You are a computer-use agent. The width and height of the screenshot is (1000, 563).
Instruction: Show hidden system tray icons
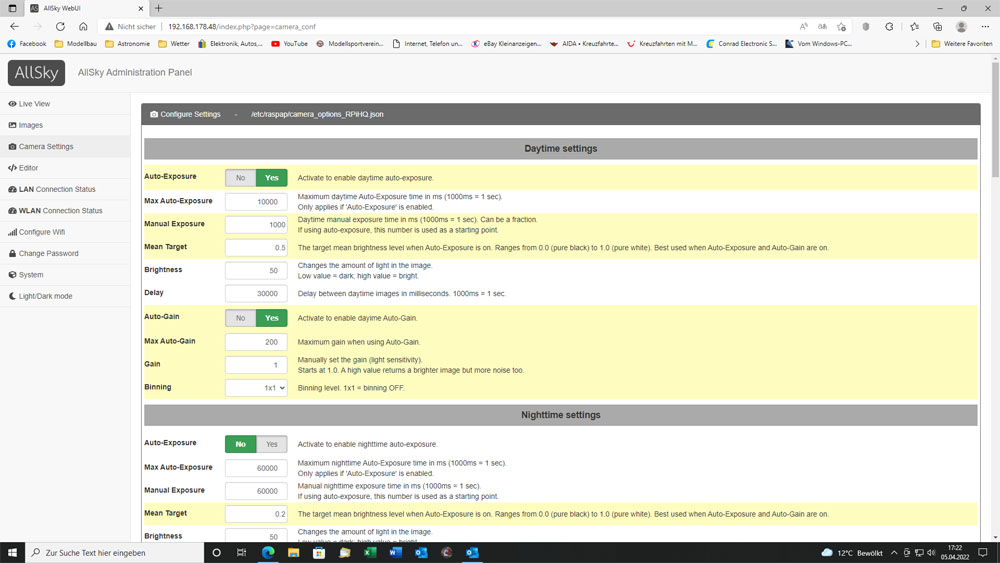tap(893, 553)
